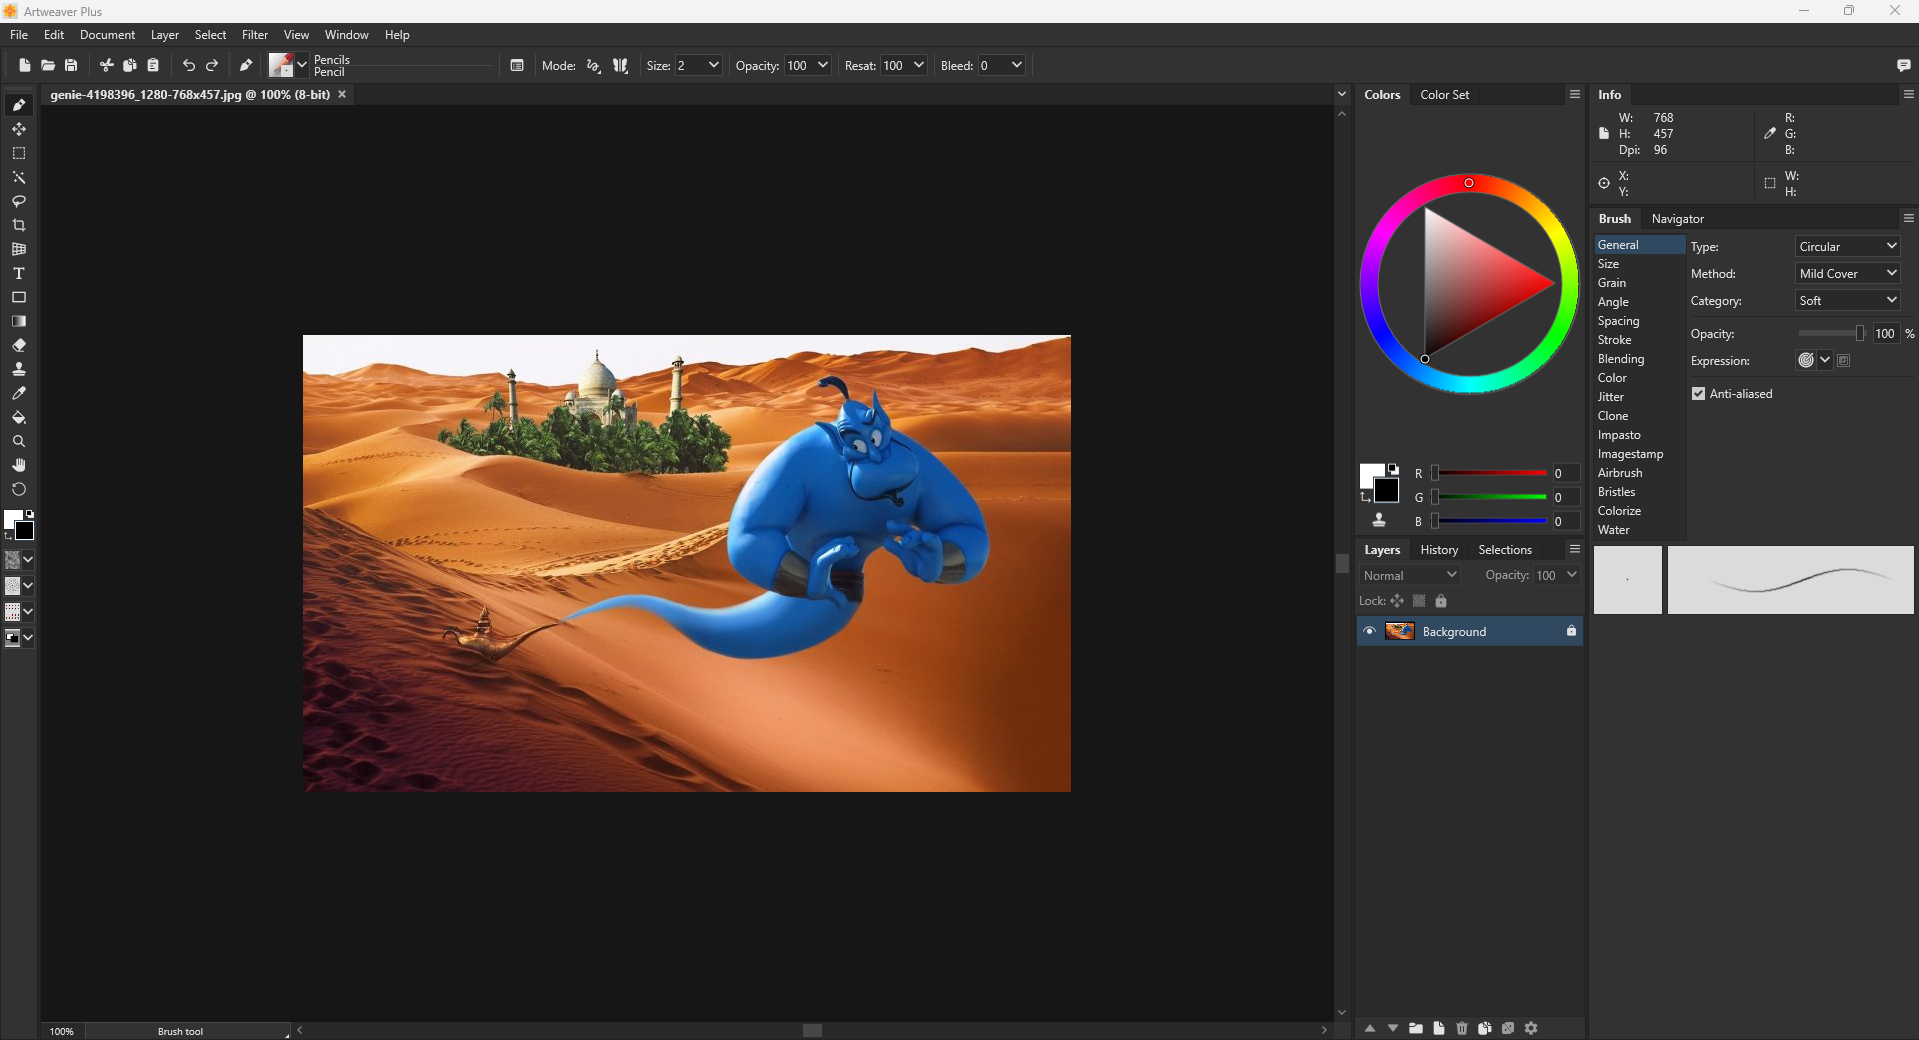Select the Rotate canvas tool
The image size is (1919, 1040).
pos(19,489)
